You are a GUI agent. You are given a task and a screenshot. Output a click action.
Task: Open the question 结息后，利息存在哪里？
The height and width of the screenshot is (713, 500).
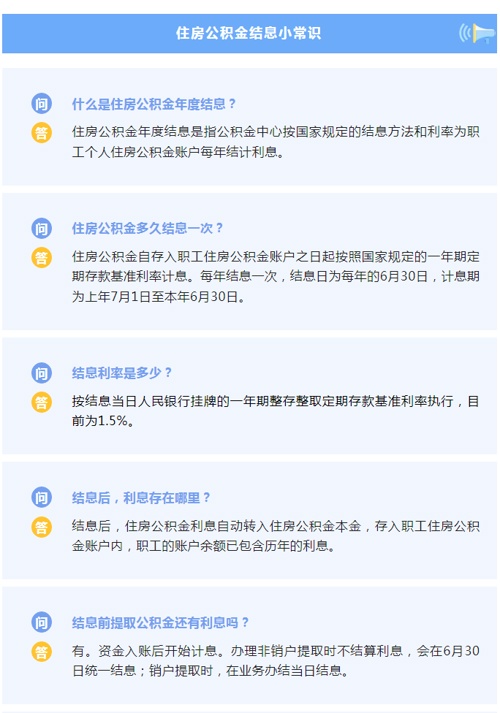[141, 498]
